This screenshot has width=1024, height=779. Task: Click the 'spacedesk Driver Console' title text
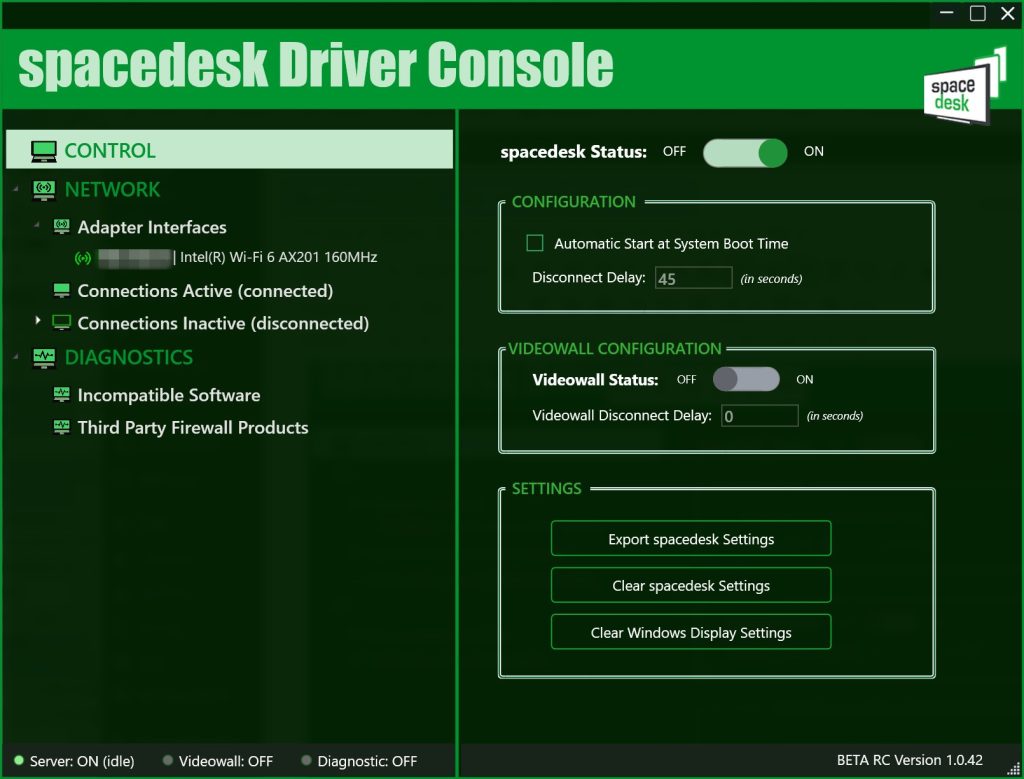(315, 66)
